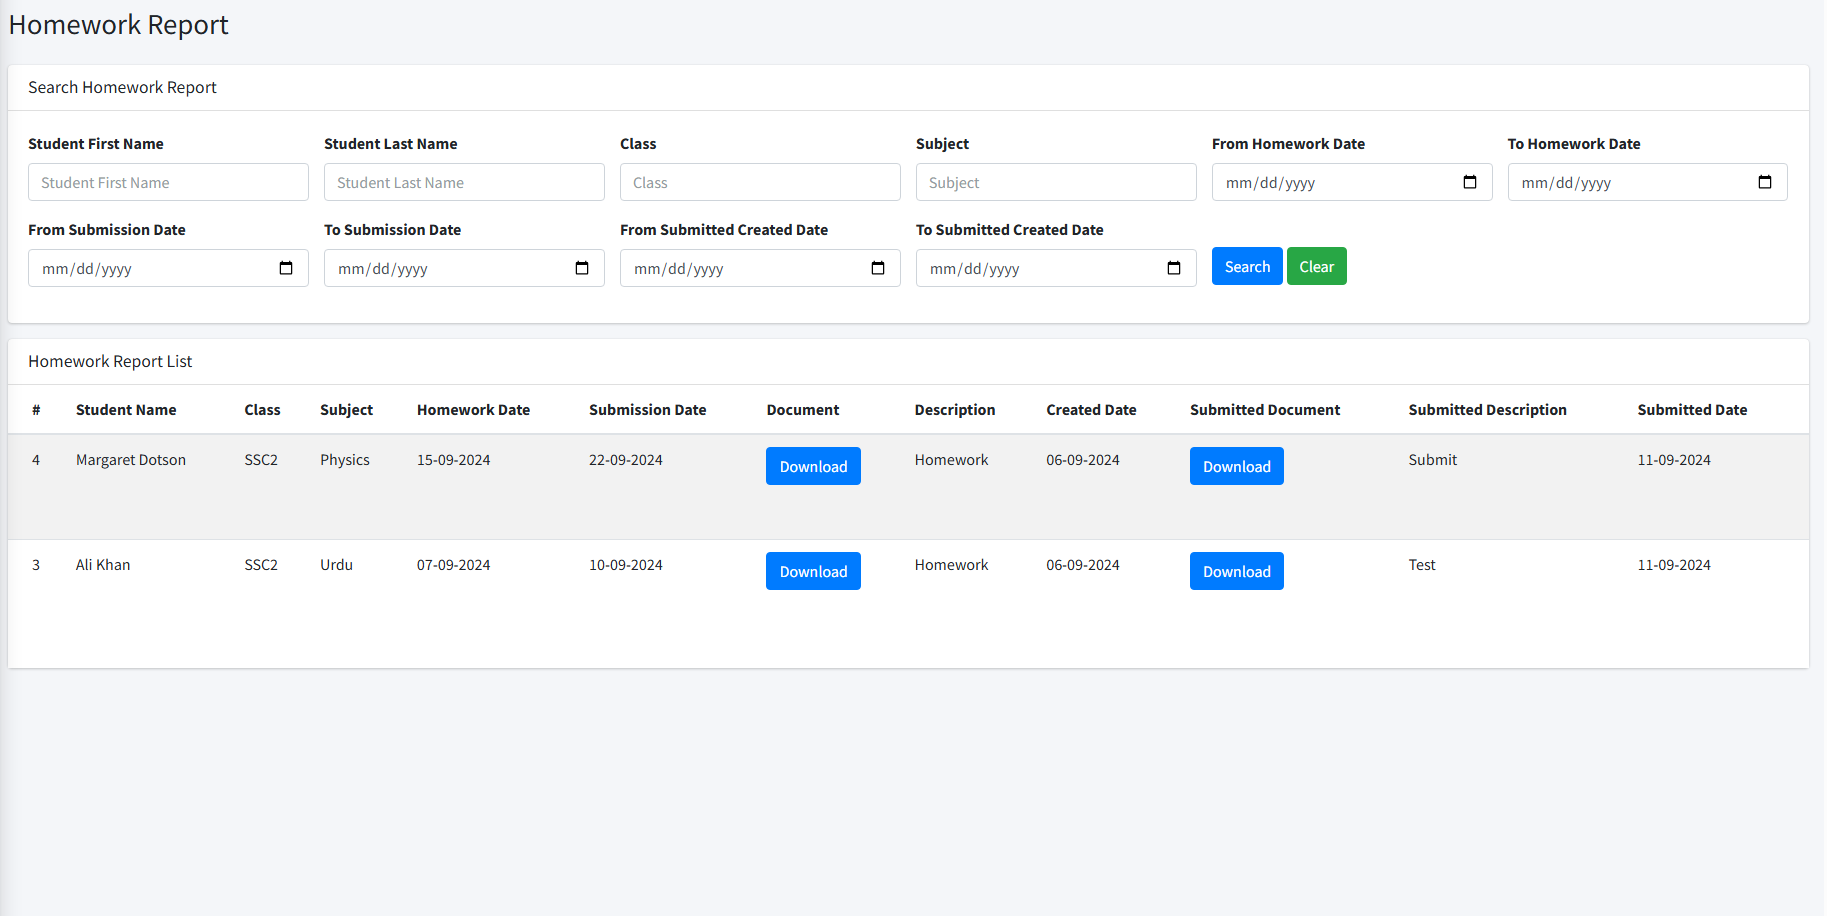Download Ali Khan's submitted document
Screen dimensions: 1827x916
coord(1236,571)
